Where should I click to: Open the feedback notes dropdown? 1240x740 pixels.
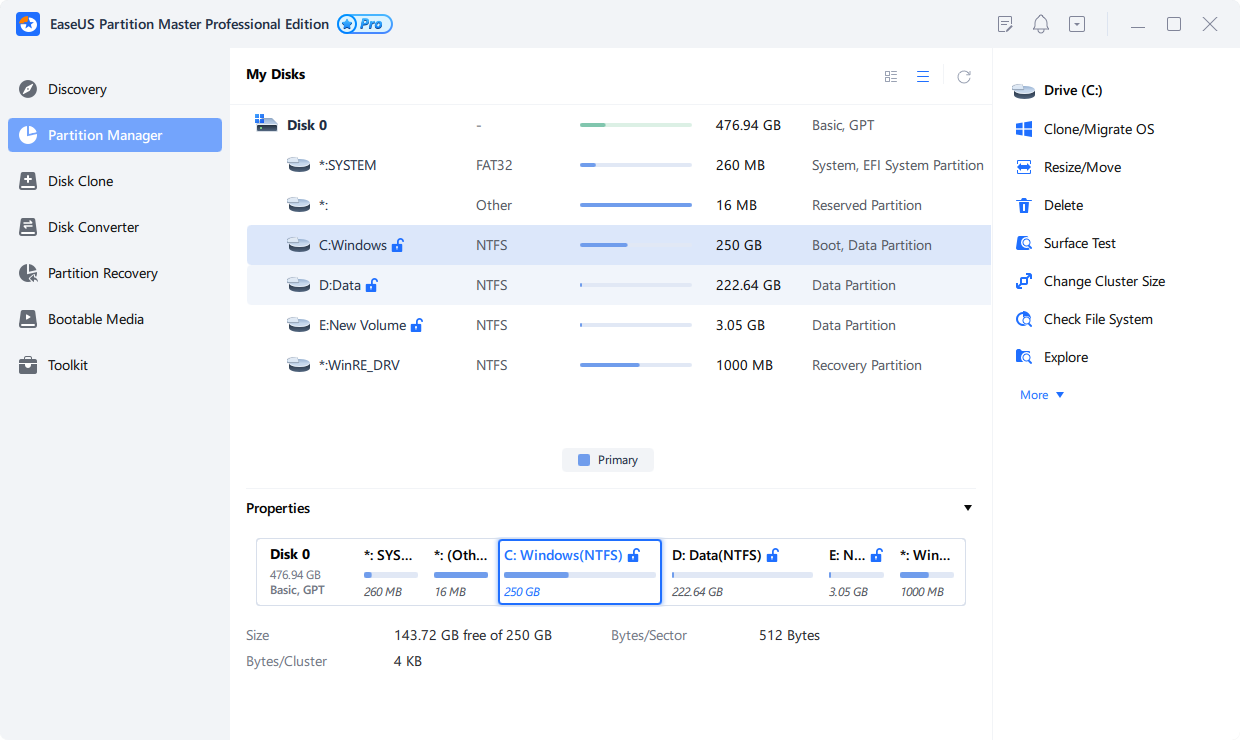(1004, 23)
